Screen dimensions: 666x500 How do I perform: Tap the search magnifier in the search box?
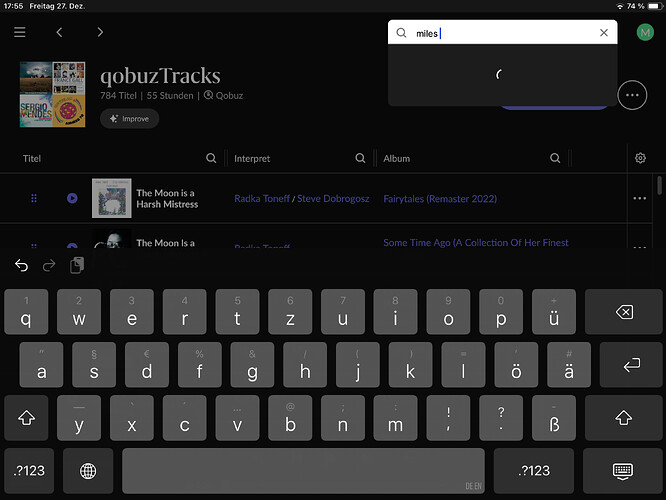tap(401, 33)
